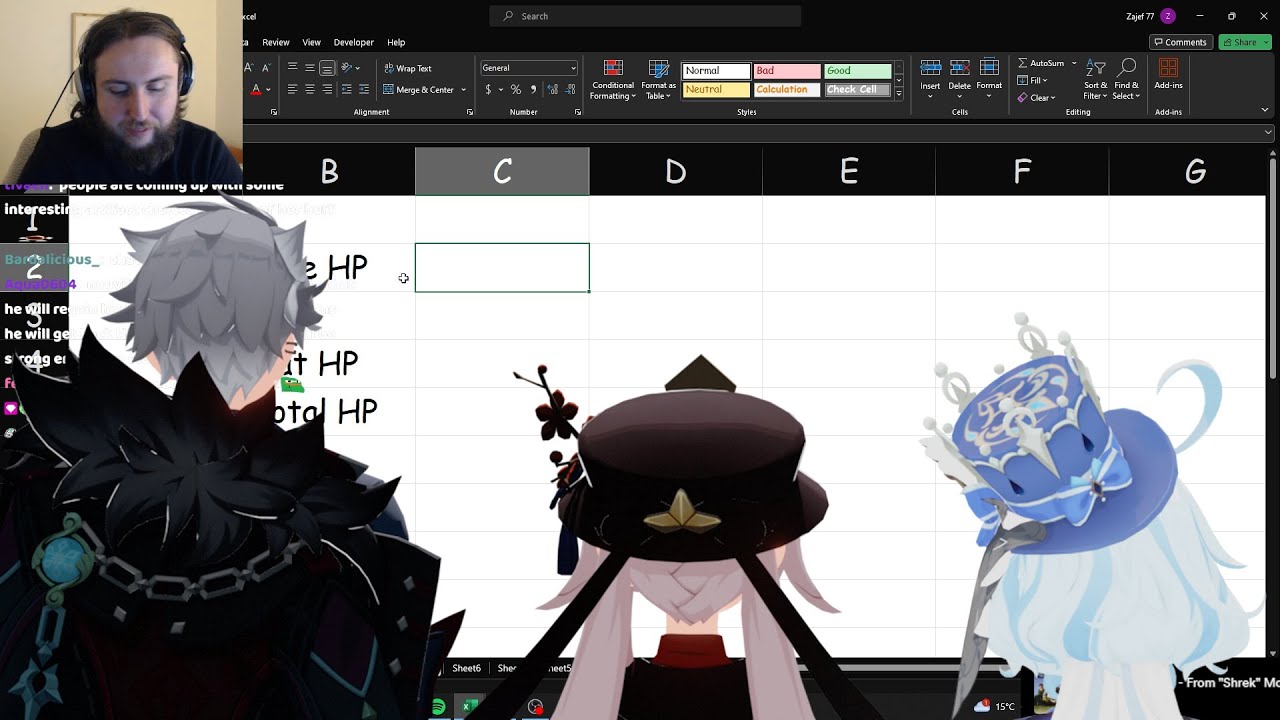Apply the Calculation cell style
The width and height of the screenshot is (1280, 720).
tap(787, 90)
